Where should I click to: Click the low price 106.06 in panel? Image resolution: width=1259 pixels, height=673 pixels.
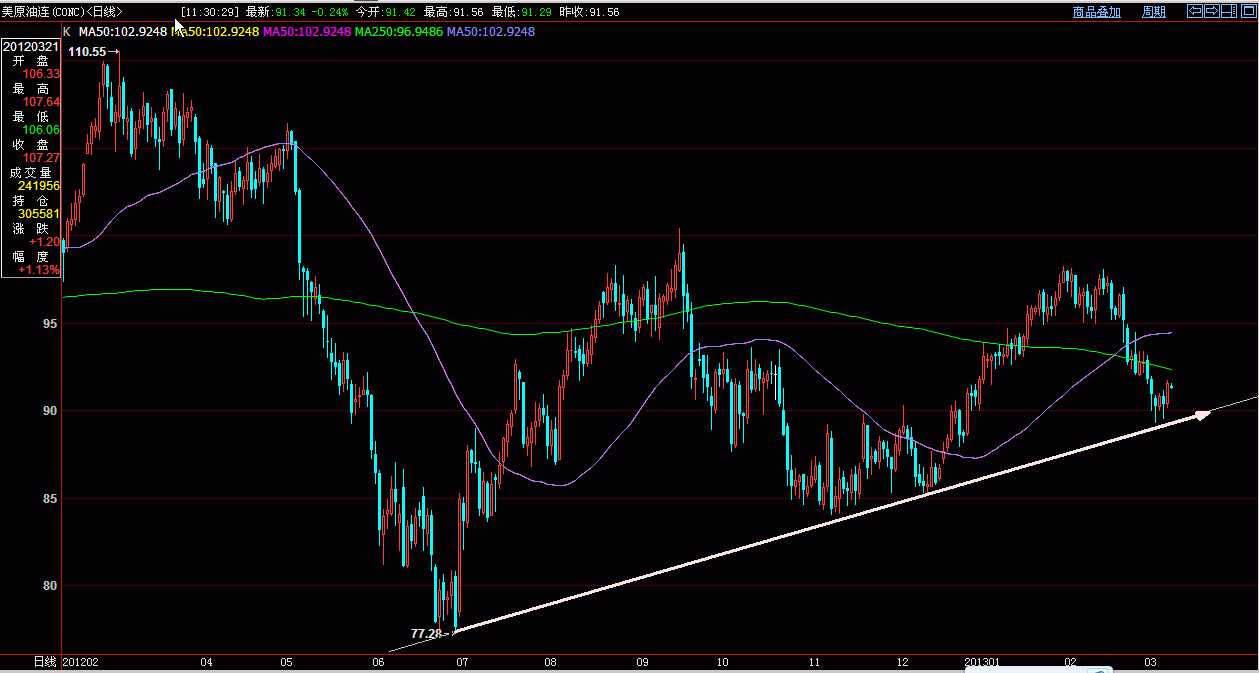[x=42, y=130]
